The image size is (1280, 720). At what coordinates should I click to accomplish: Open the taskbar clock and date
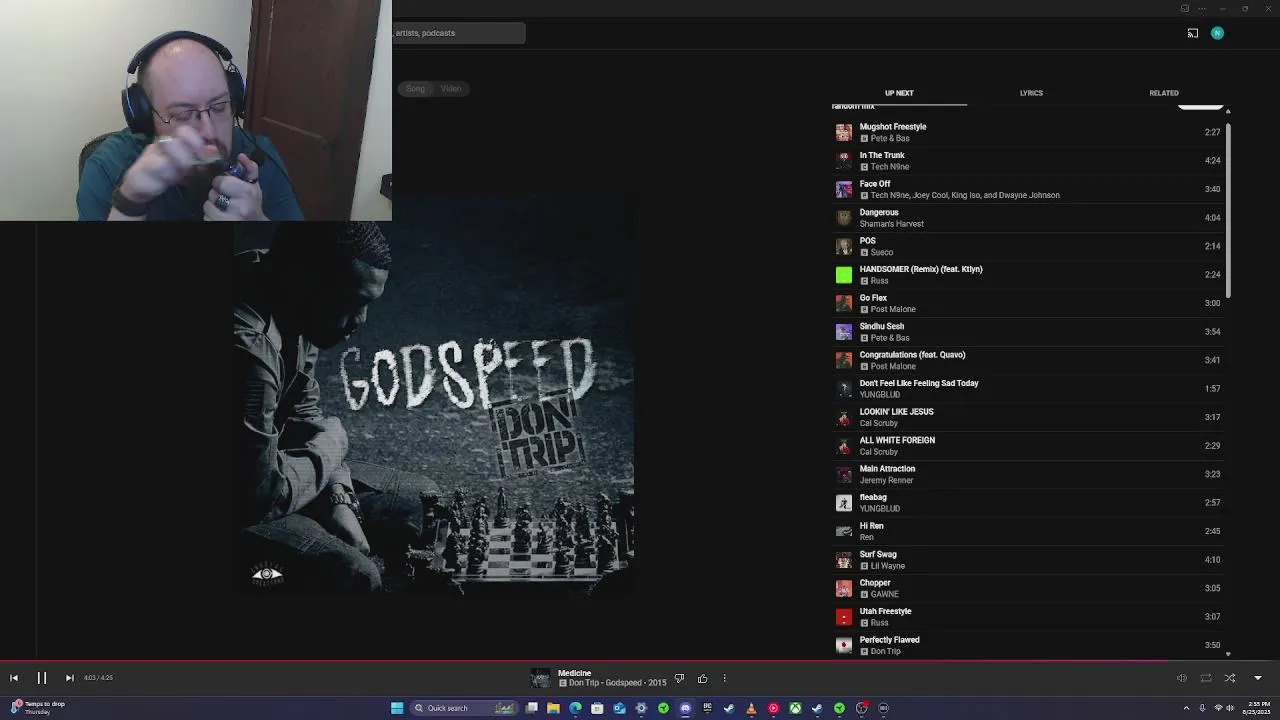tap(1258, 708)
